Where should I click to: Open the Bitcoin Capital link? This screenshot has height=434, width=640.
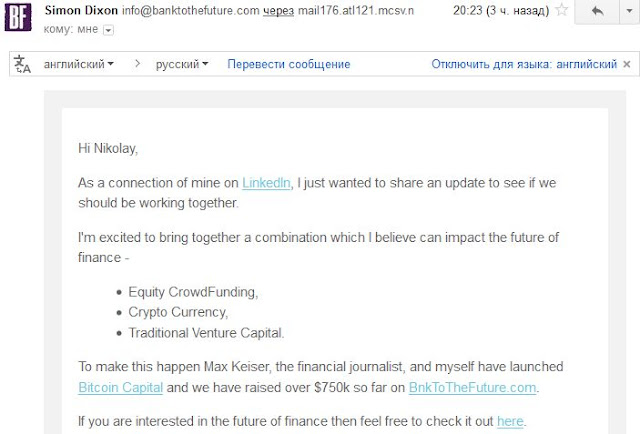[x=120, y=387]
